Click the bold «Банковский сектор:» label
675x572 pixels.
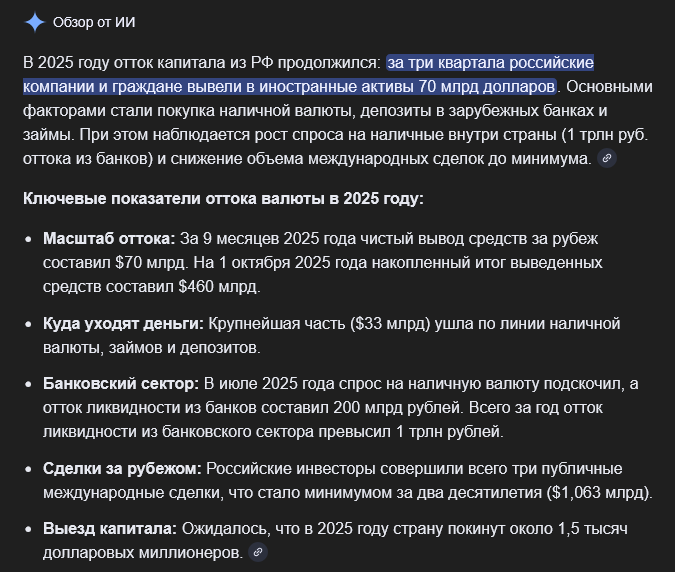(x=121, y=384)
